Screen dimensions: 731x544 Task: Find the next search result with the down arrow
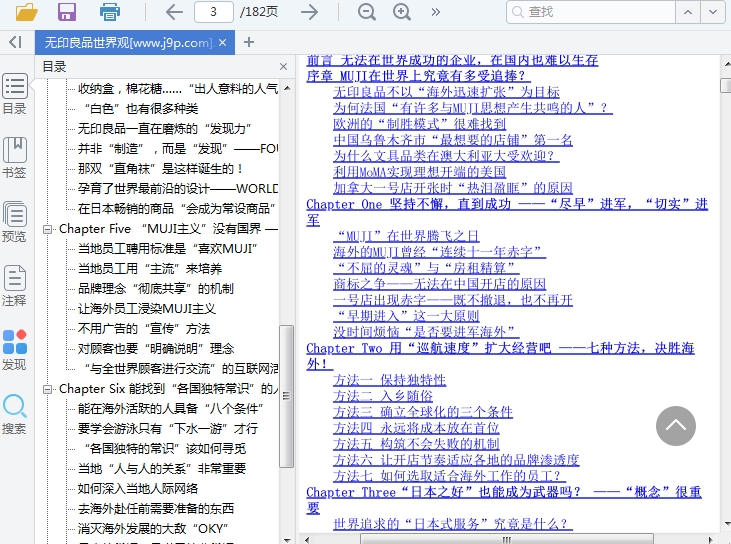pyautogui.click(x=713, y=12)
